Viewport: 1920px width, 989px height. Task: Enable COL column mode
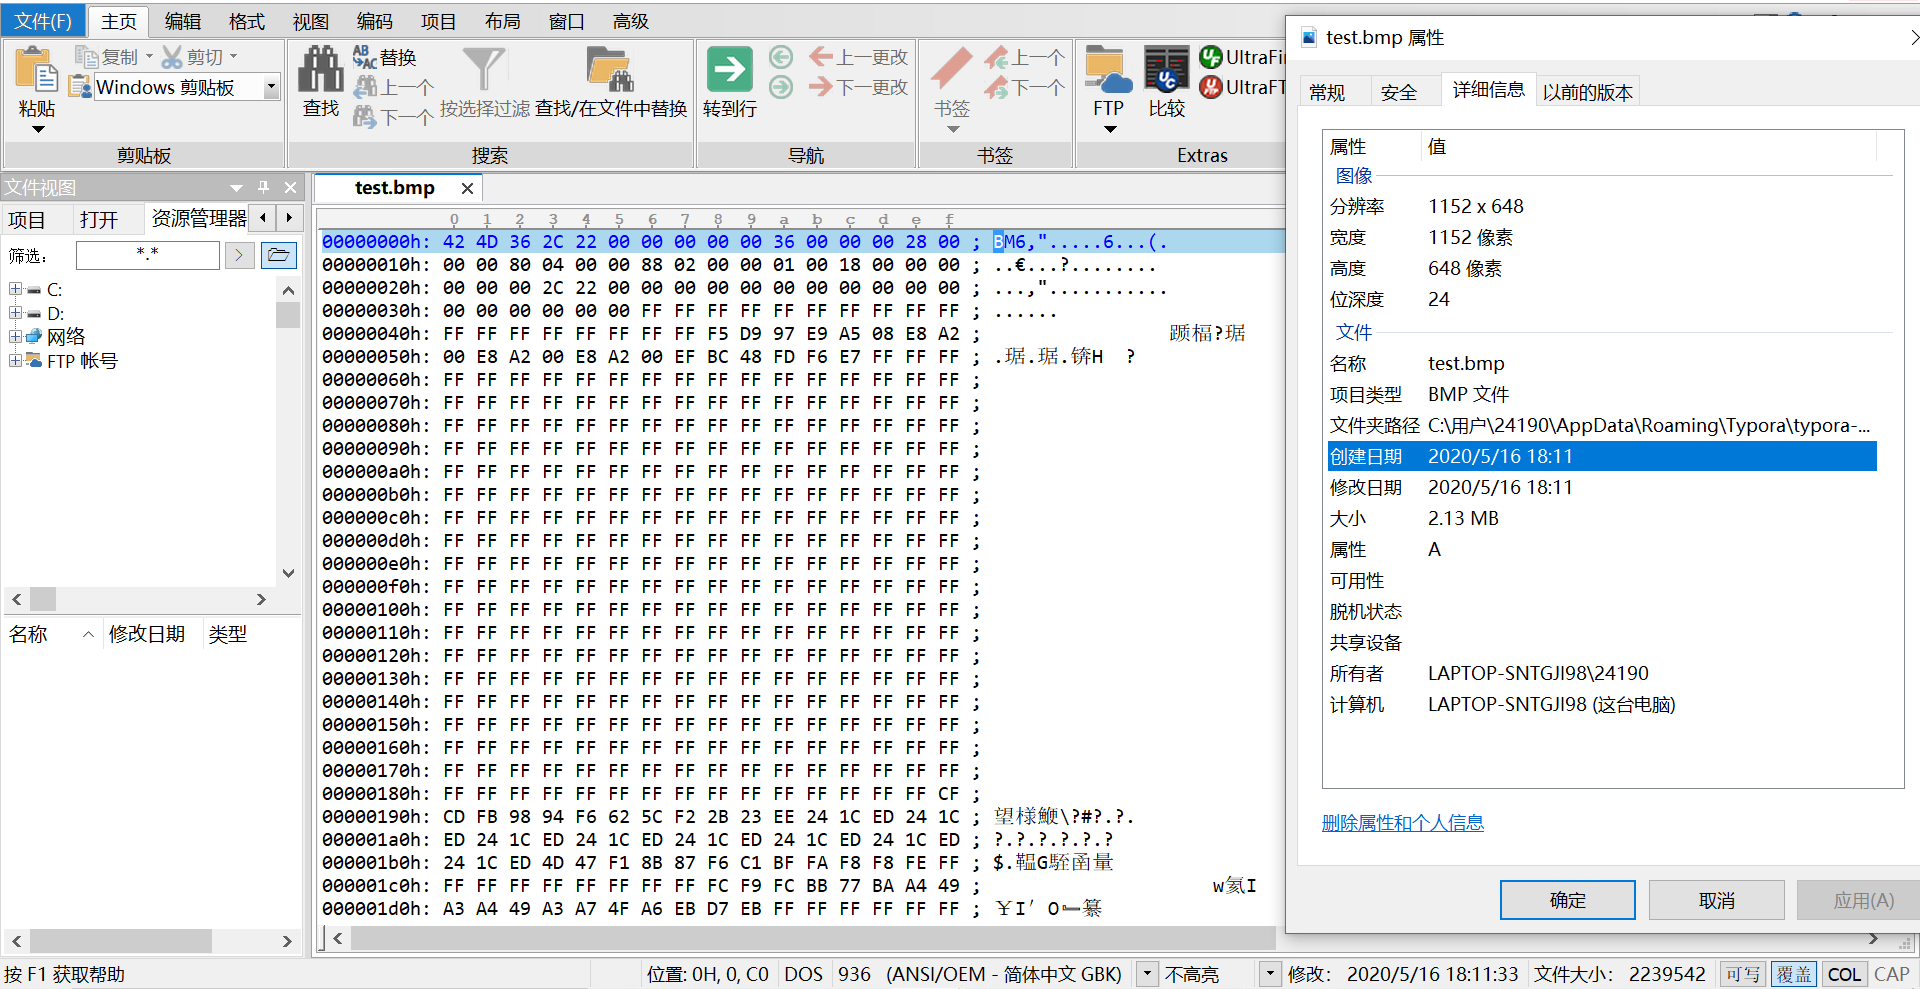[1844, 973]
